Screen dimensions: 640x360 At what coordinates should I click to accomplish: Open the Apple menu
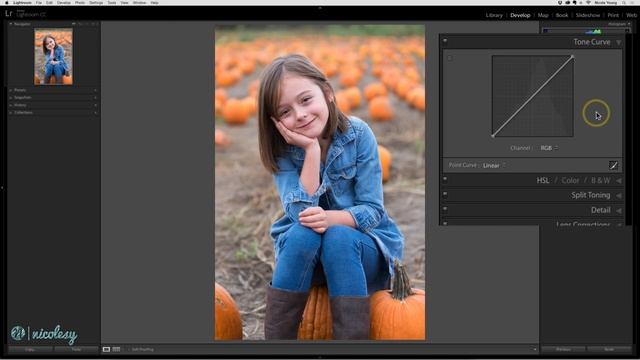point(7,2)
